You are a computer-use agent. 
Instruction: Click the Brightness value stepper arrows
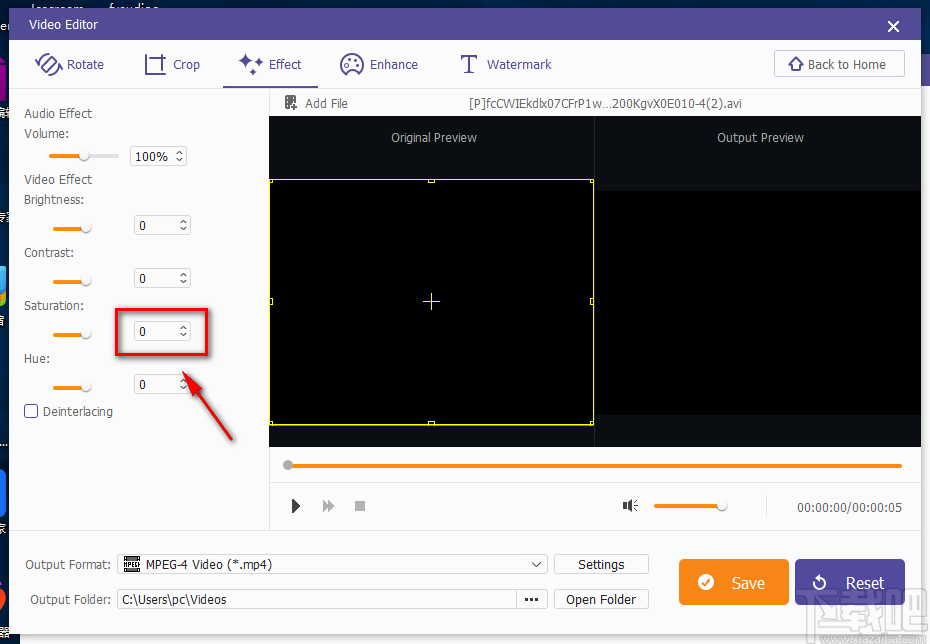click(183, 225)
